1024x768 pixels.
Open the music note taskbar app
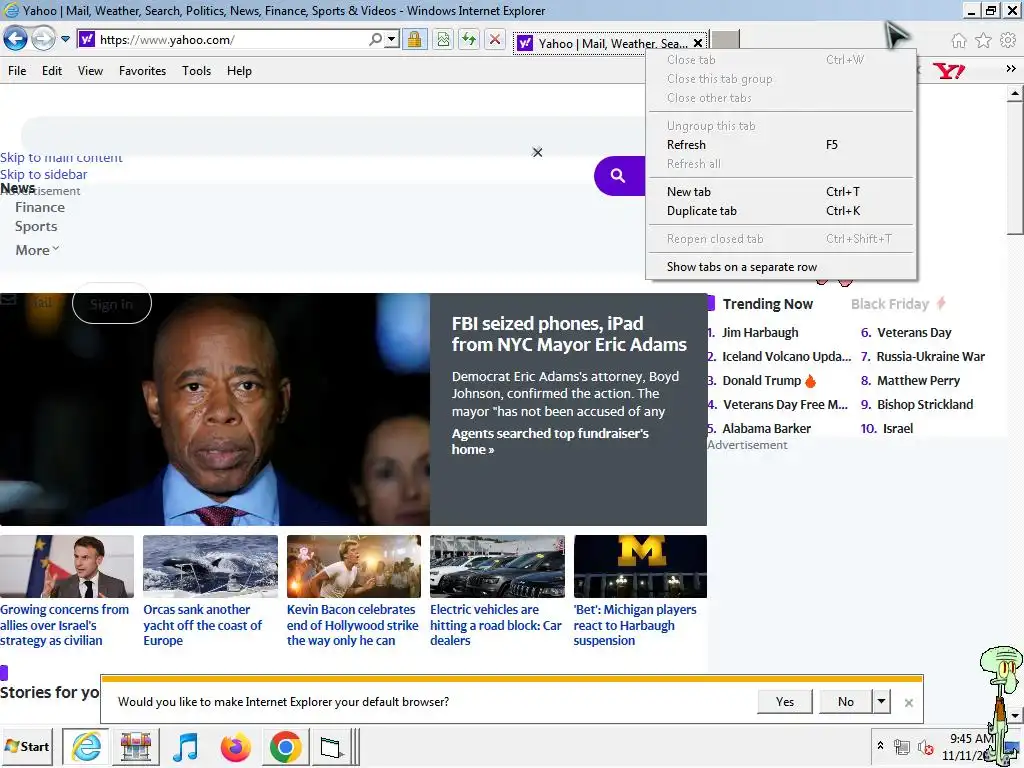coord(185,746)
